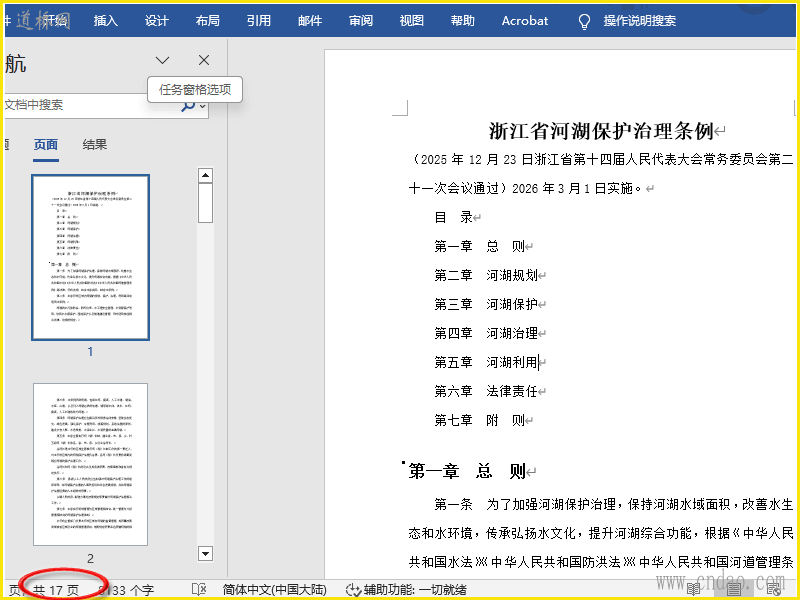Select the 页面 tab in navigation
This screenshot has width=800, height=600.
[46, 145]
